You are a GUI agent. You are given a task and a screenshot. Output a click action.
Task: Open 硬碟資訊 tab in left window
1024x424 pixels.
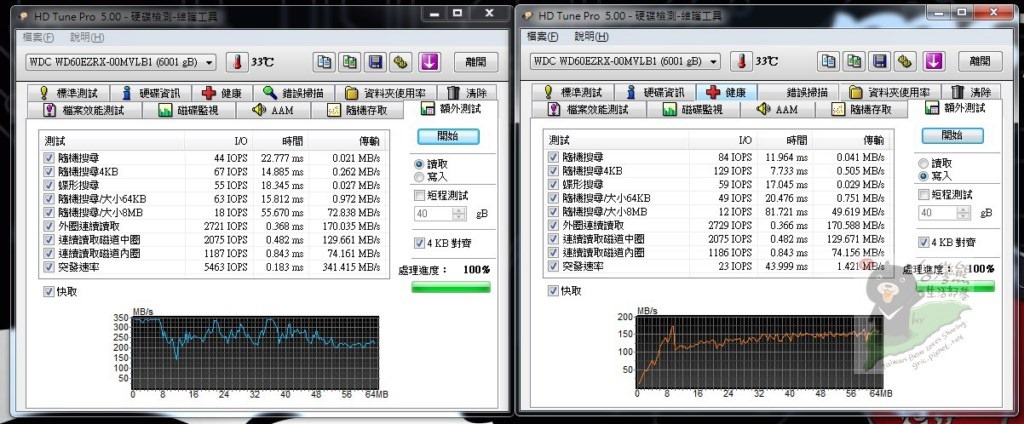pyautogui.click(x=150, y=93)
